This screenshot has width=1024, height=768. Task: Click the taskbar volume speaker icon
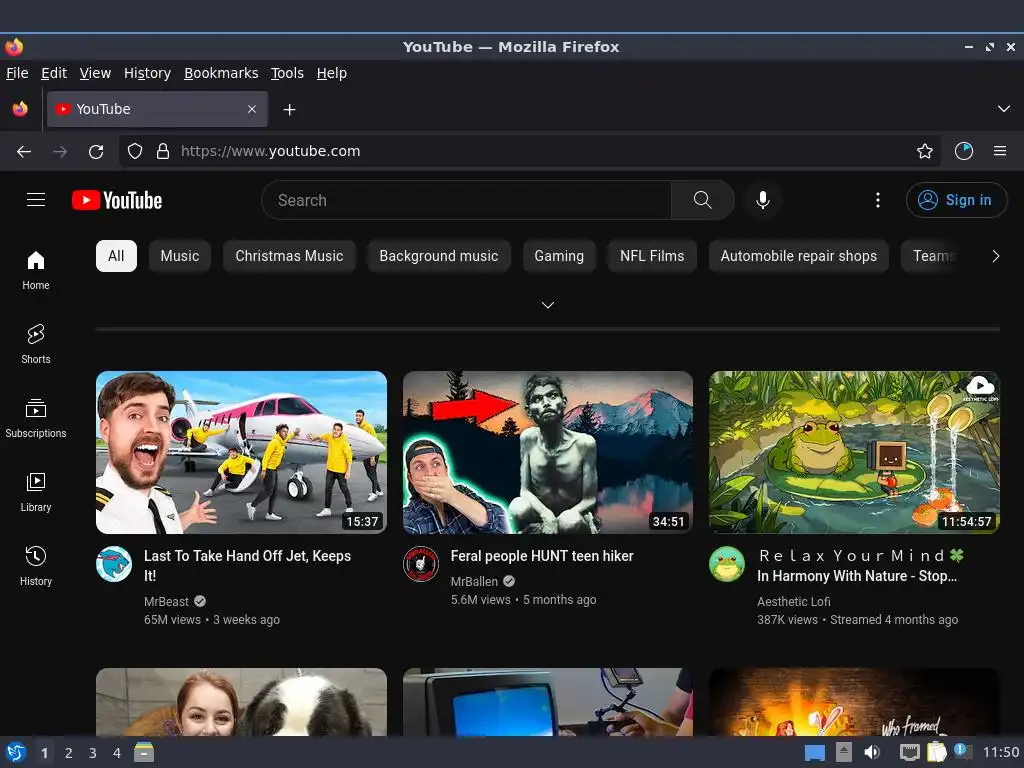tap(872, 752)
